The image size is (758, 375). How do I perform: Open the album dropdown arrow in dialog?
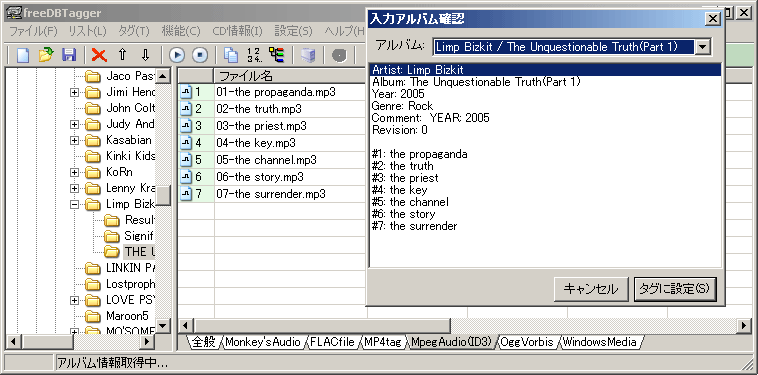(x=702, y=47)
